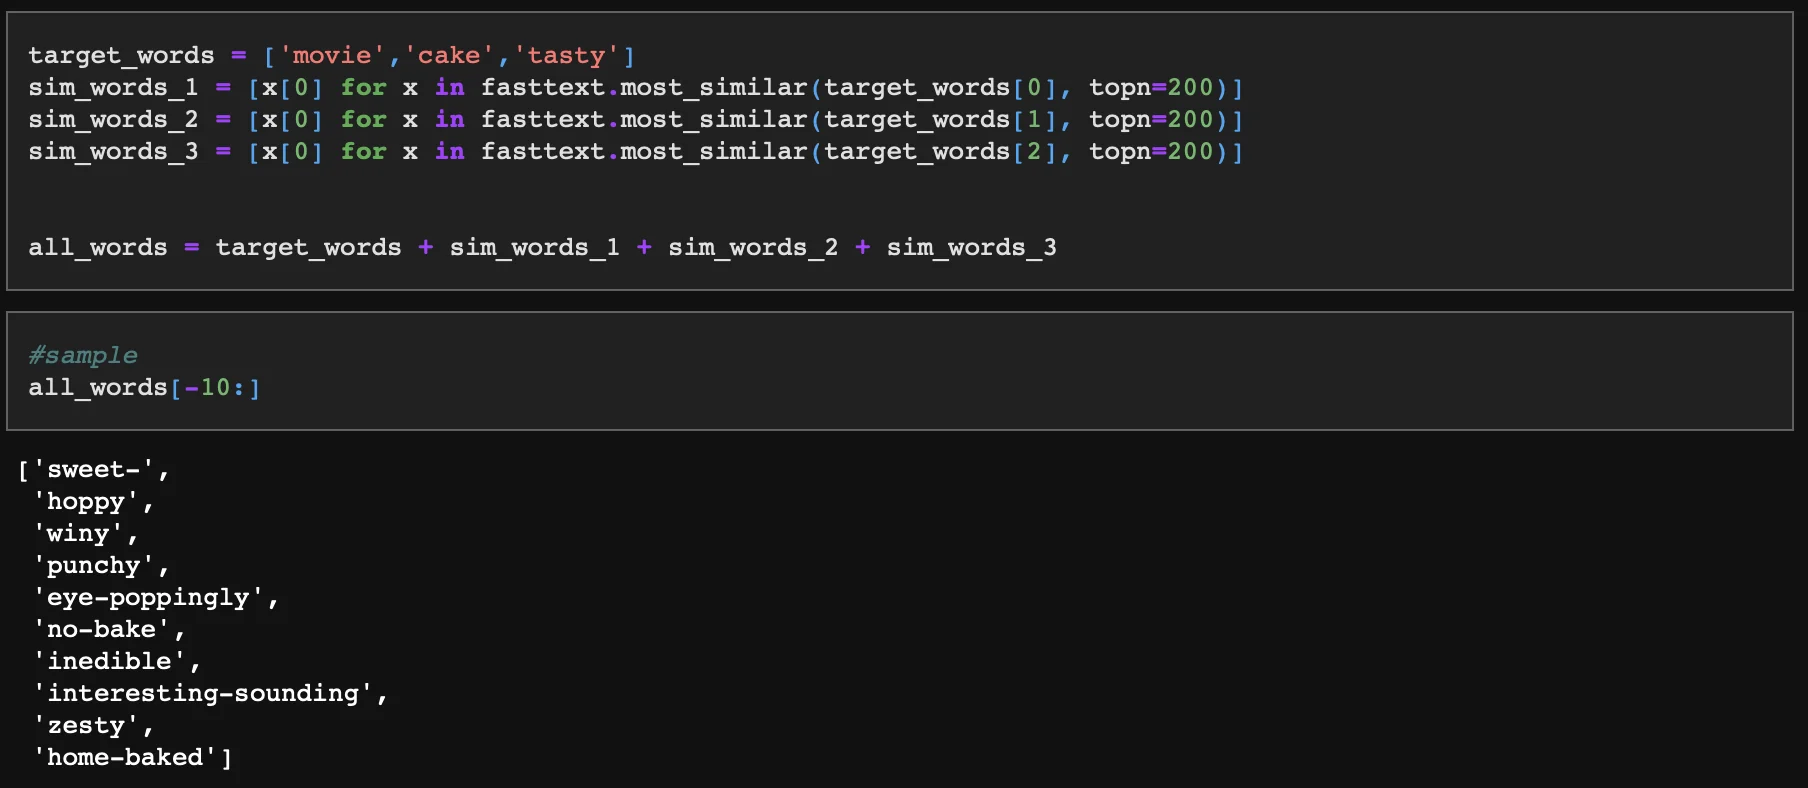Click the #sample comment in second cell
1808x788 pixels.
pyautogui.click(x=83, y=355)
